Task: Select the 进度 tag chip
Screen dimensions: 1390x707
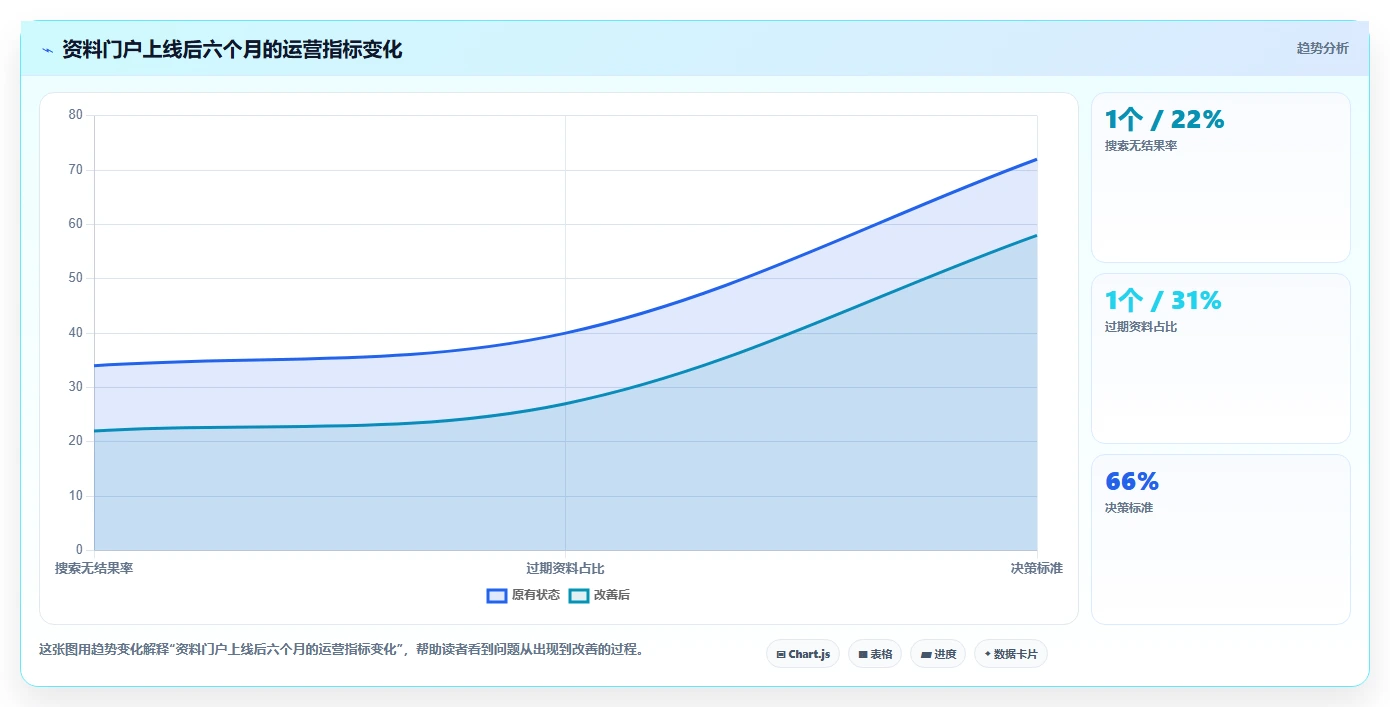Action: [x=938, y=654]
